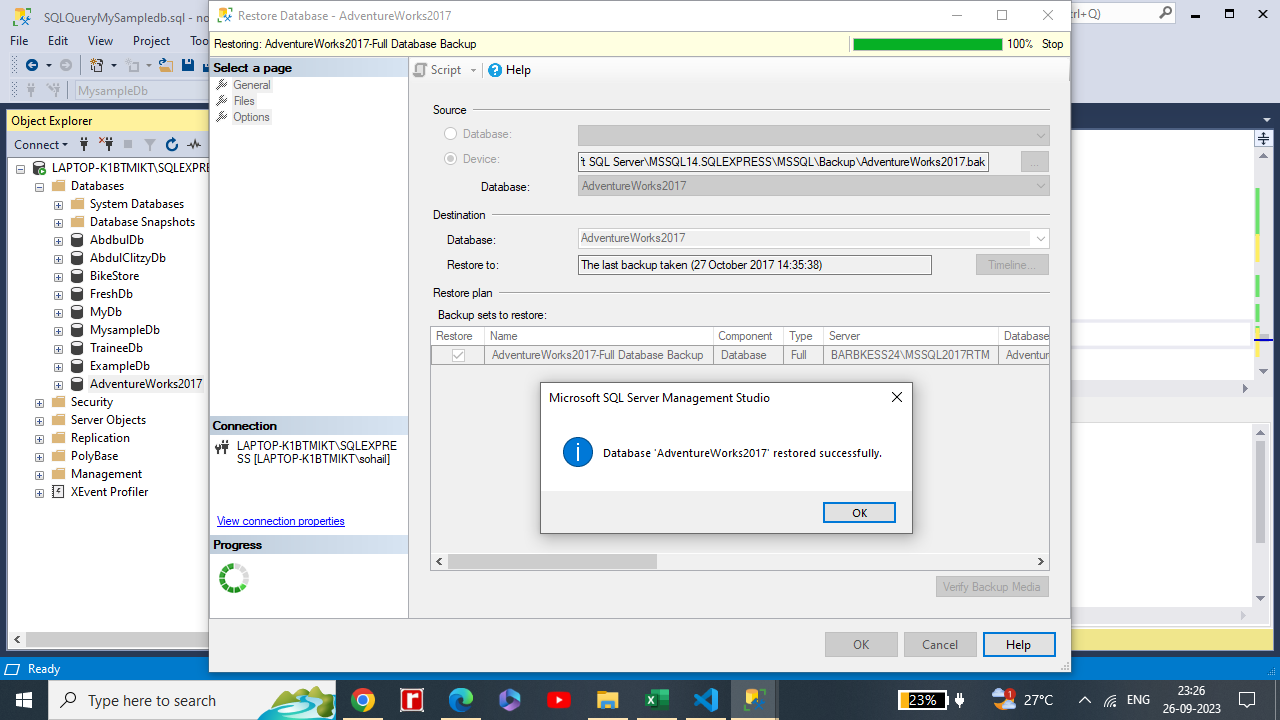The width and height of the screenshot is (1280, 720).
Task: Open the Project menu in SSMS
Action: pos(152,41)
